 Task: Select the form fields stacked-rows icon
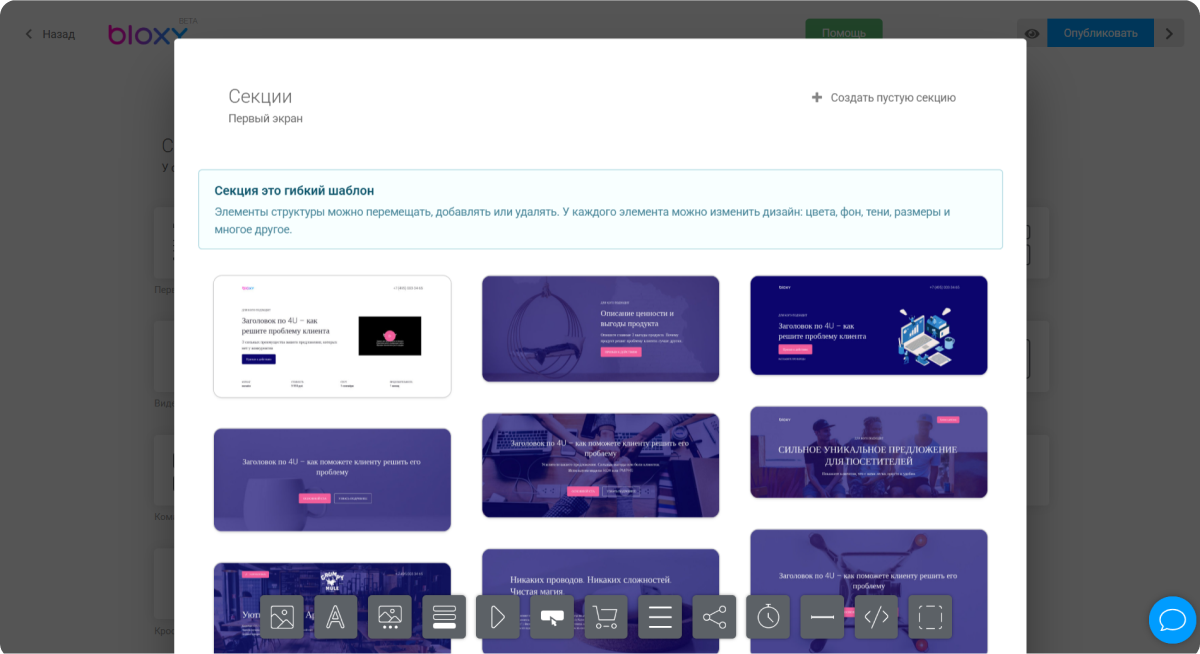(x=444, y=617)
